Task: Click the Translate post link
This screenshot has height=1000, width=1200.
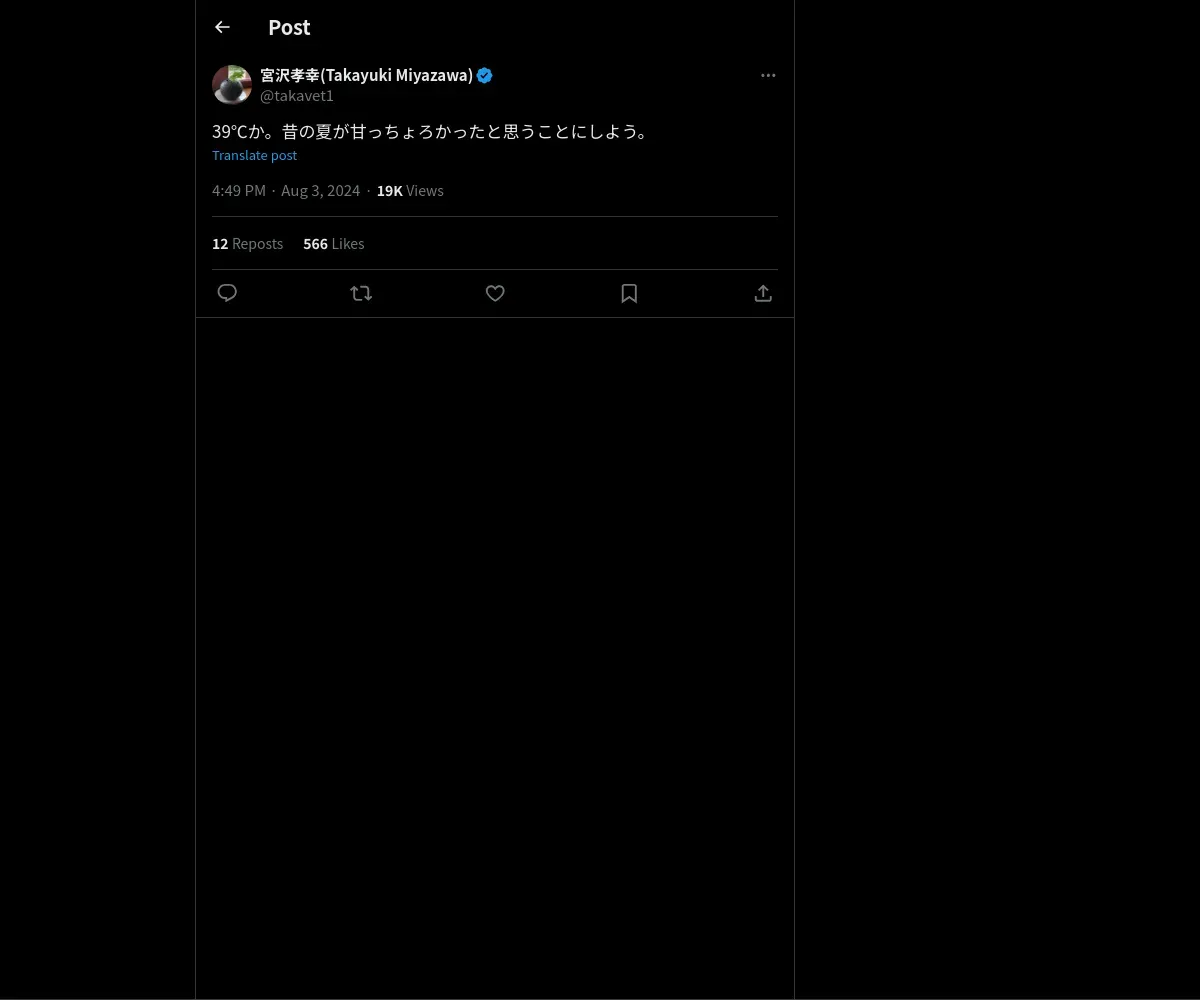Action: pos(254,155)
